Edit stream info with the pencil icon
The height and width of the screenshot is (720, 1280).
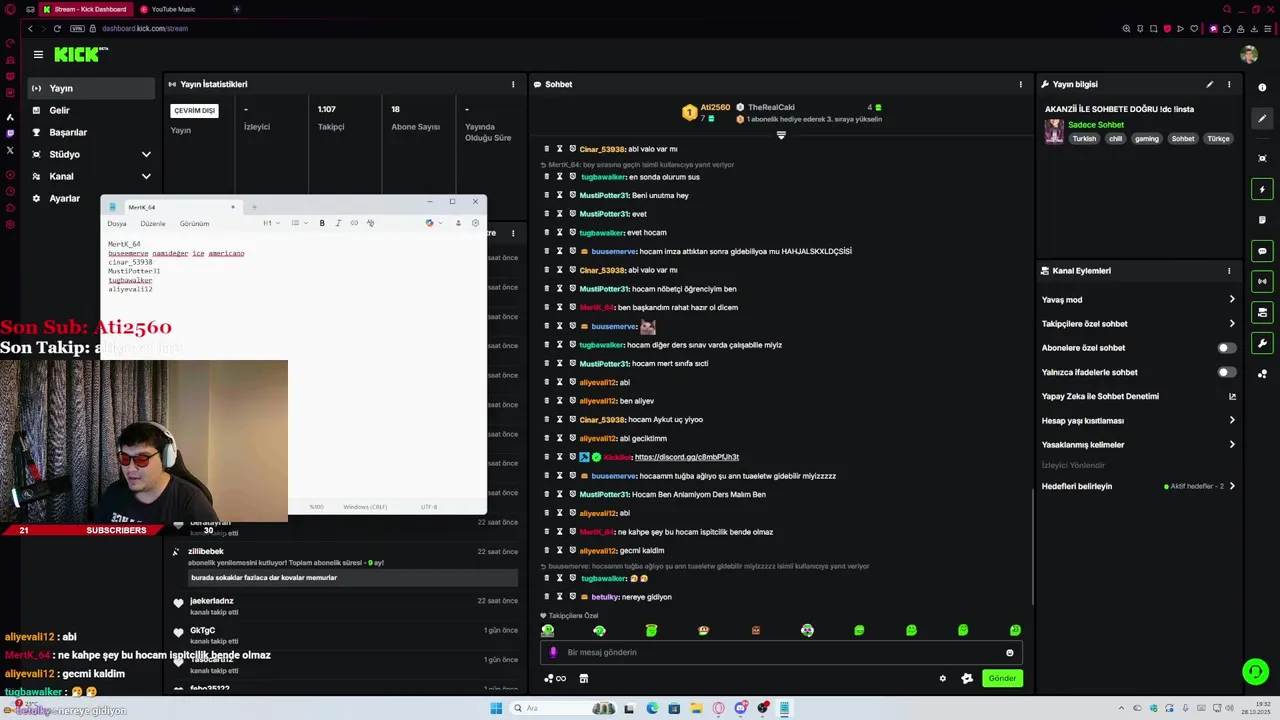(1209, 84)
